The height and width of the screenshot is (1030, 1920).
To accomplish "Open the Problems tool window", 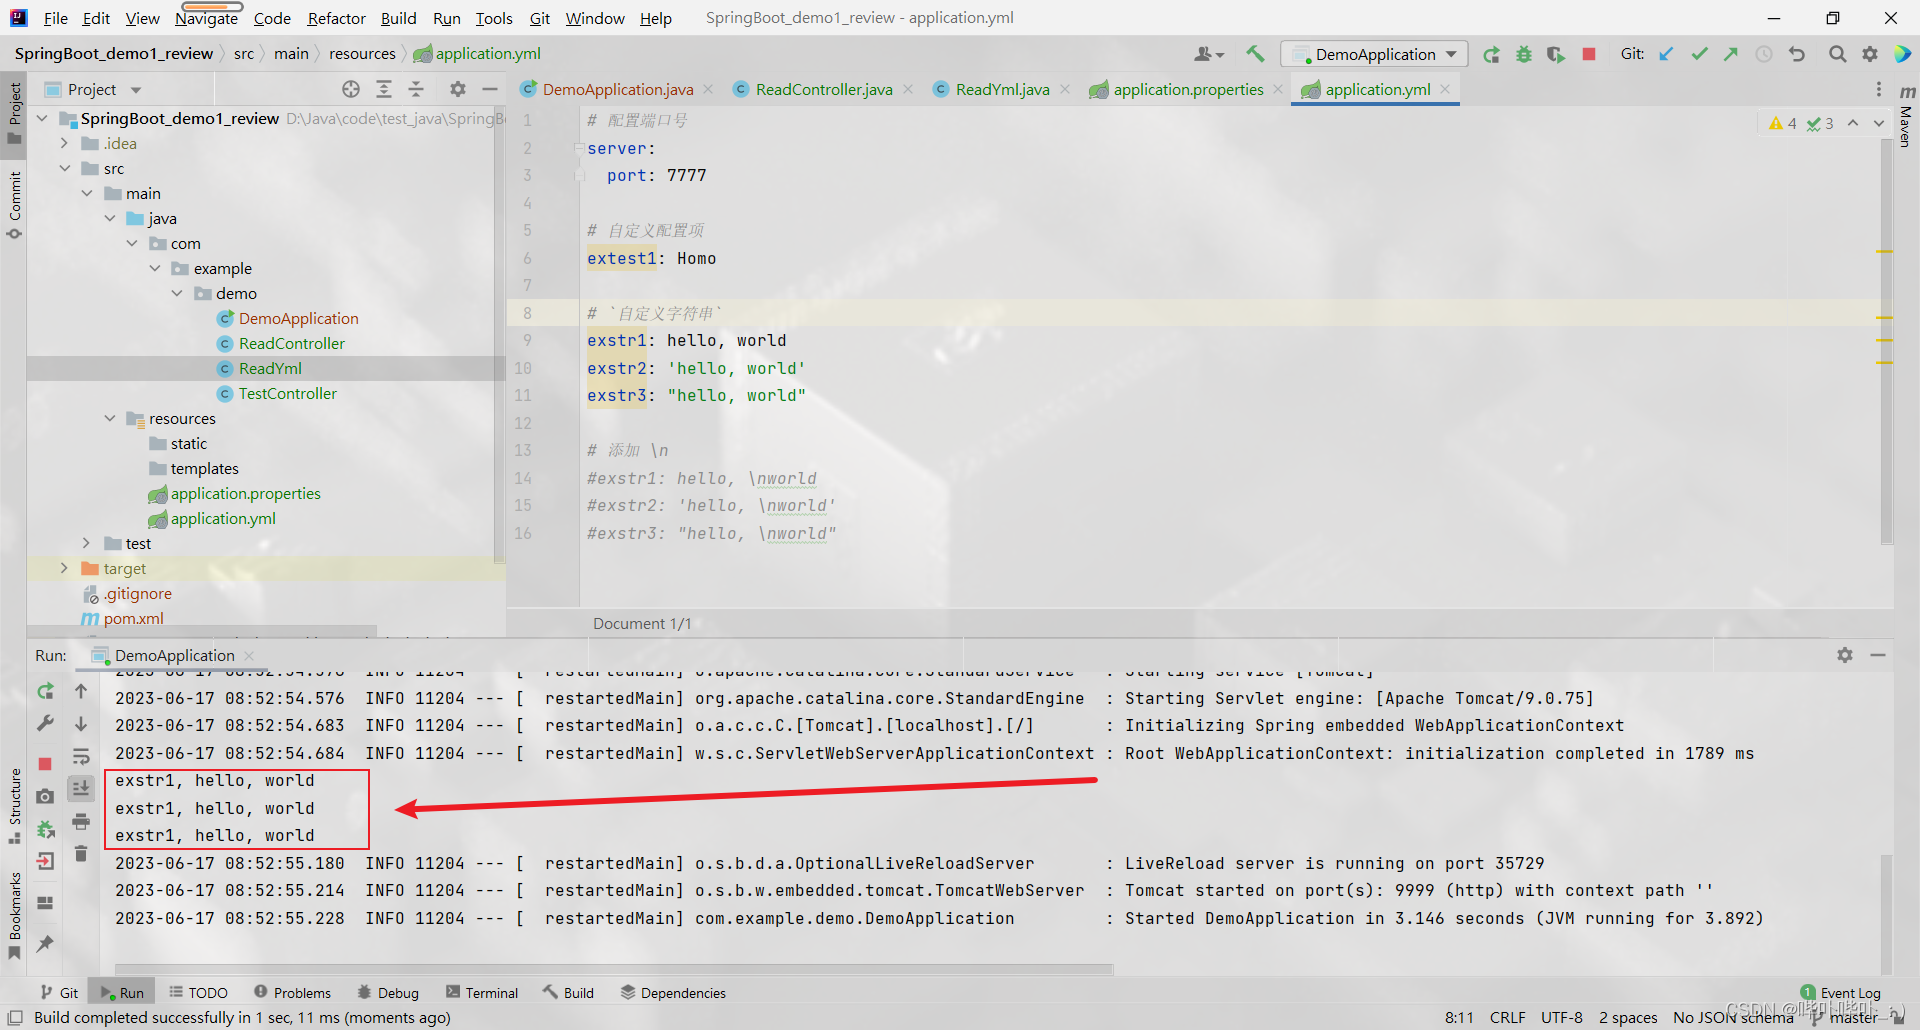I will [292, 993].
